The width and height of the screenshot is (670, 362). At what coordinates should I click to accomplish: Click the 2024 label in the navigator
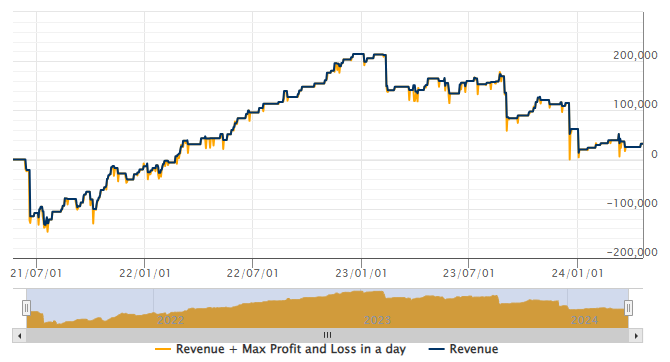point(585,320)
